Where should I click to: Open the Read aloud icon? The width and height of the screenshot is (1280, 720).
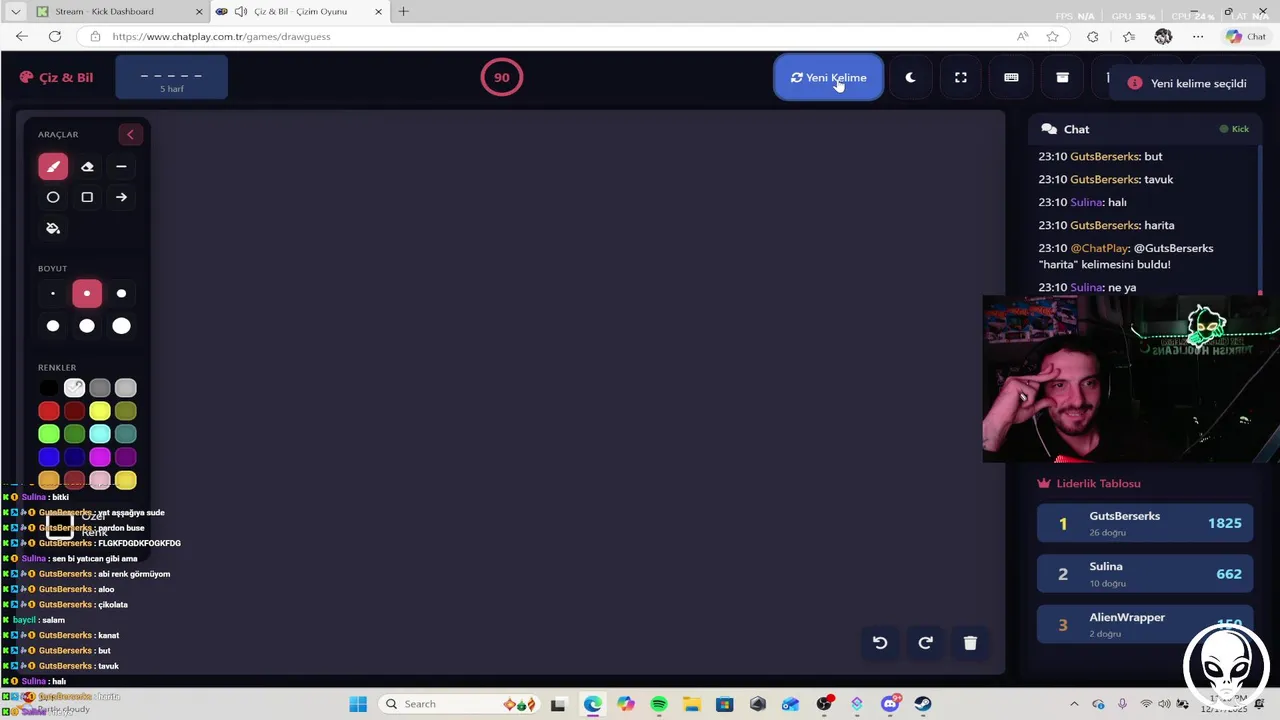tap(1022, 36)
